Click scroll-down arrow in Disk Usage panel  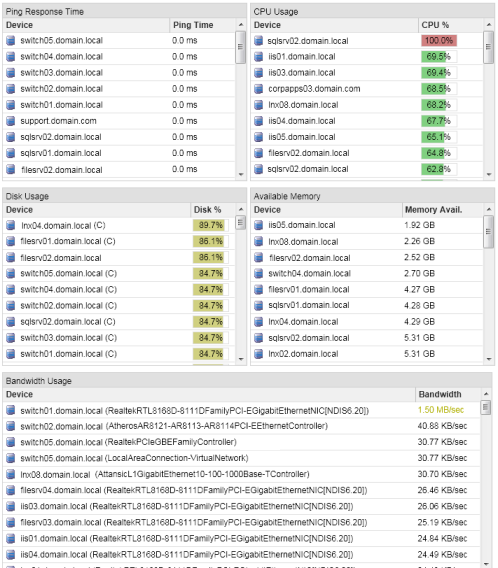(x=241, y=359)
